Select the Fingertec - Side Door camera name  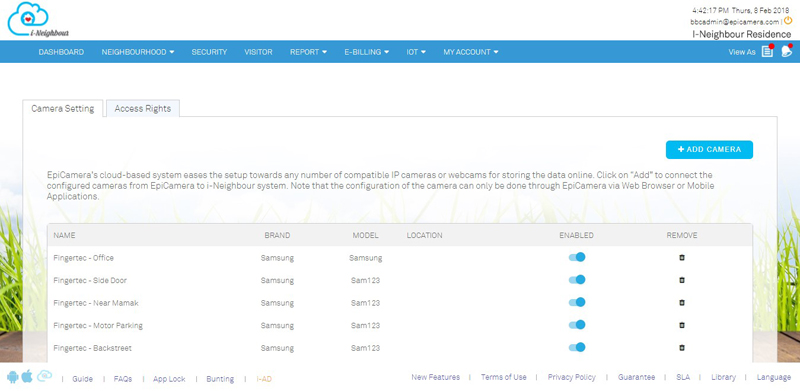pos(90,280)
